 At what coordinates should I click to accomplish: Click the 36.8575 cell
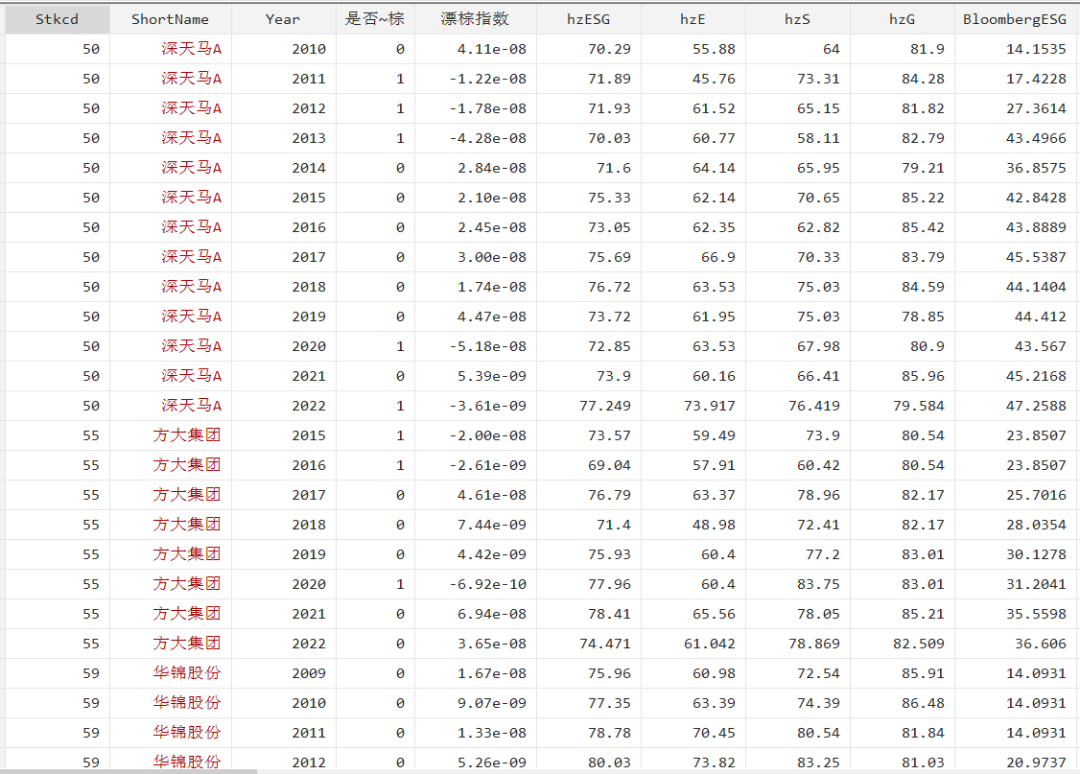[1015, 167]
